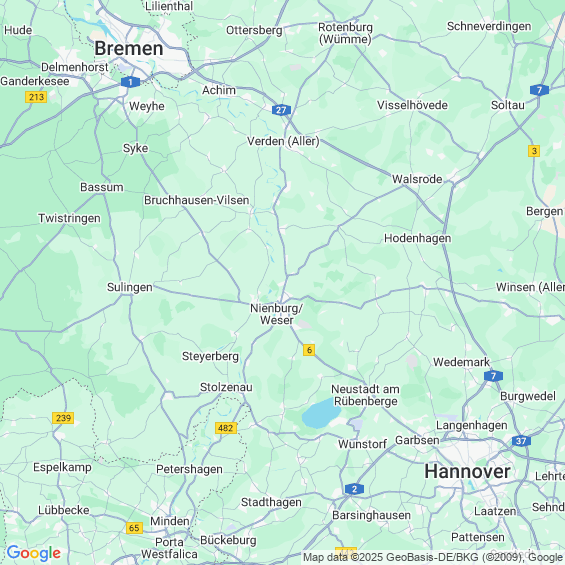Click the yellow 239 road shield
Screen dimensions: 565x565
click(x=63, y=418)
